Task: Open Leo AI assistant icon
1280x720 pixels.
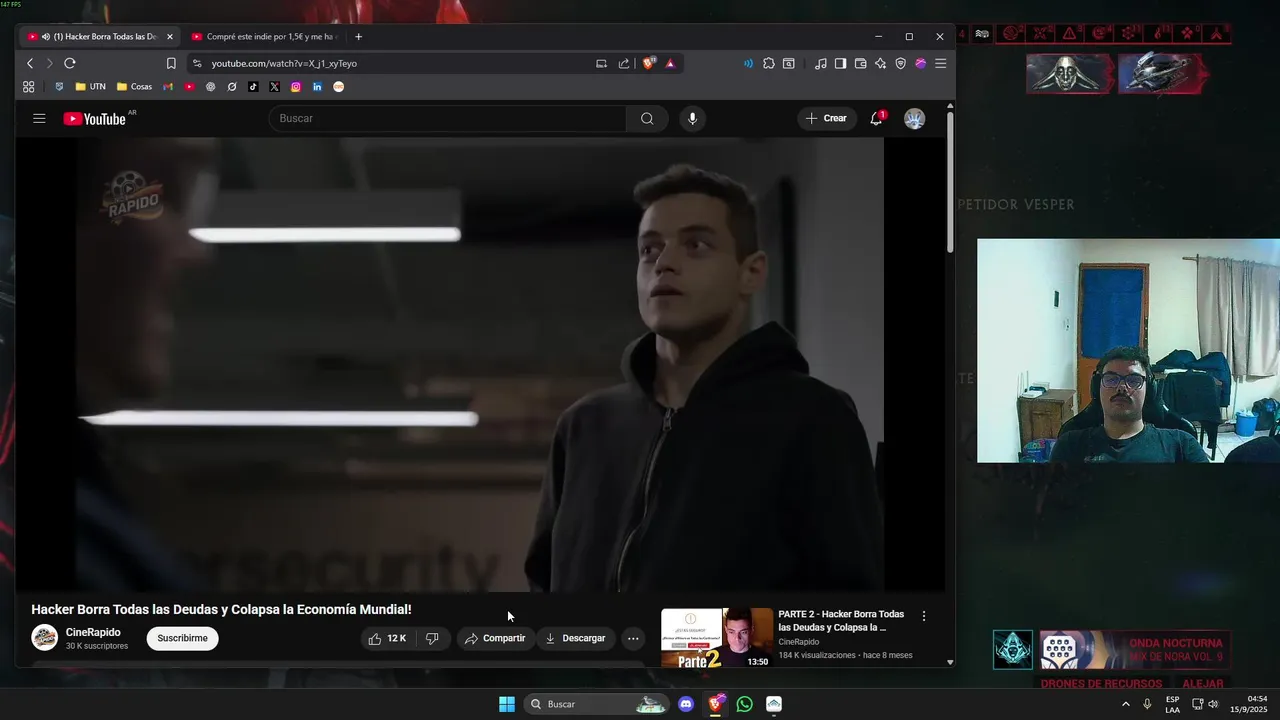Action: coord(880,63)
